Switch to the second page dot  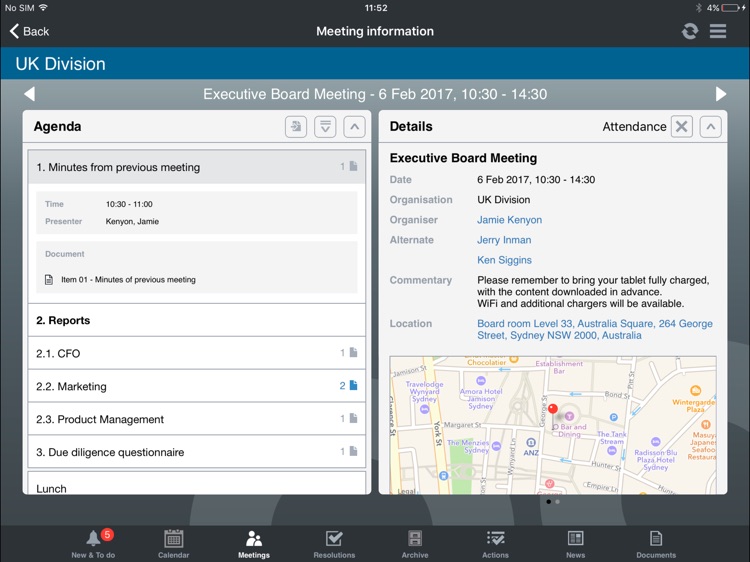558,502
